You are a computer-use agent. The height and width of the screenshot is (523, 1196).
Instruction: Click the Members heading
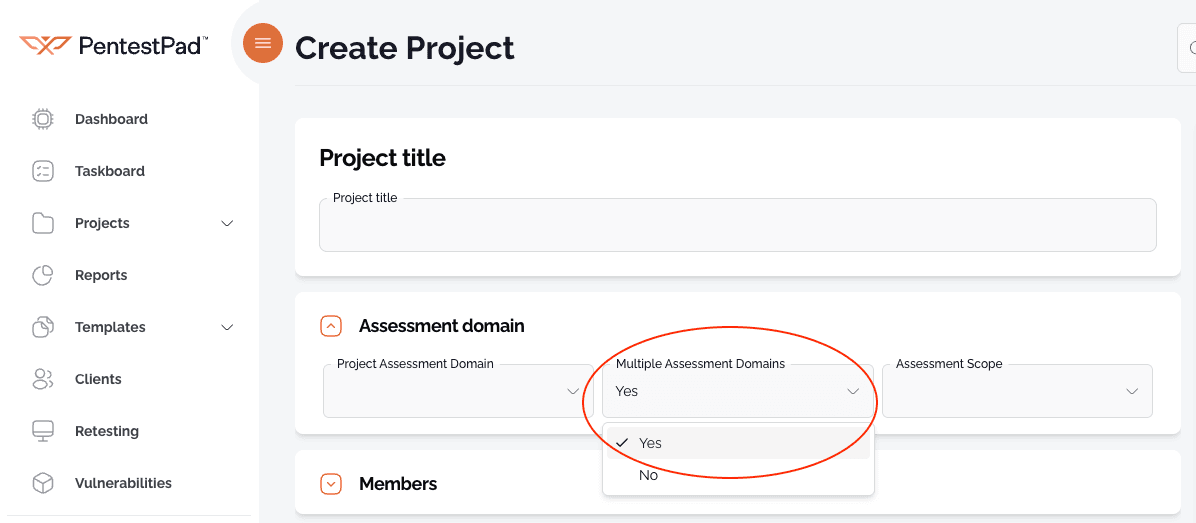coord(398,483)
